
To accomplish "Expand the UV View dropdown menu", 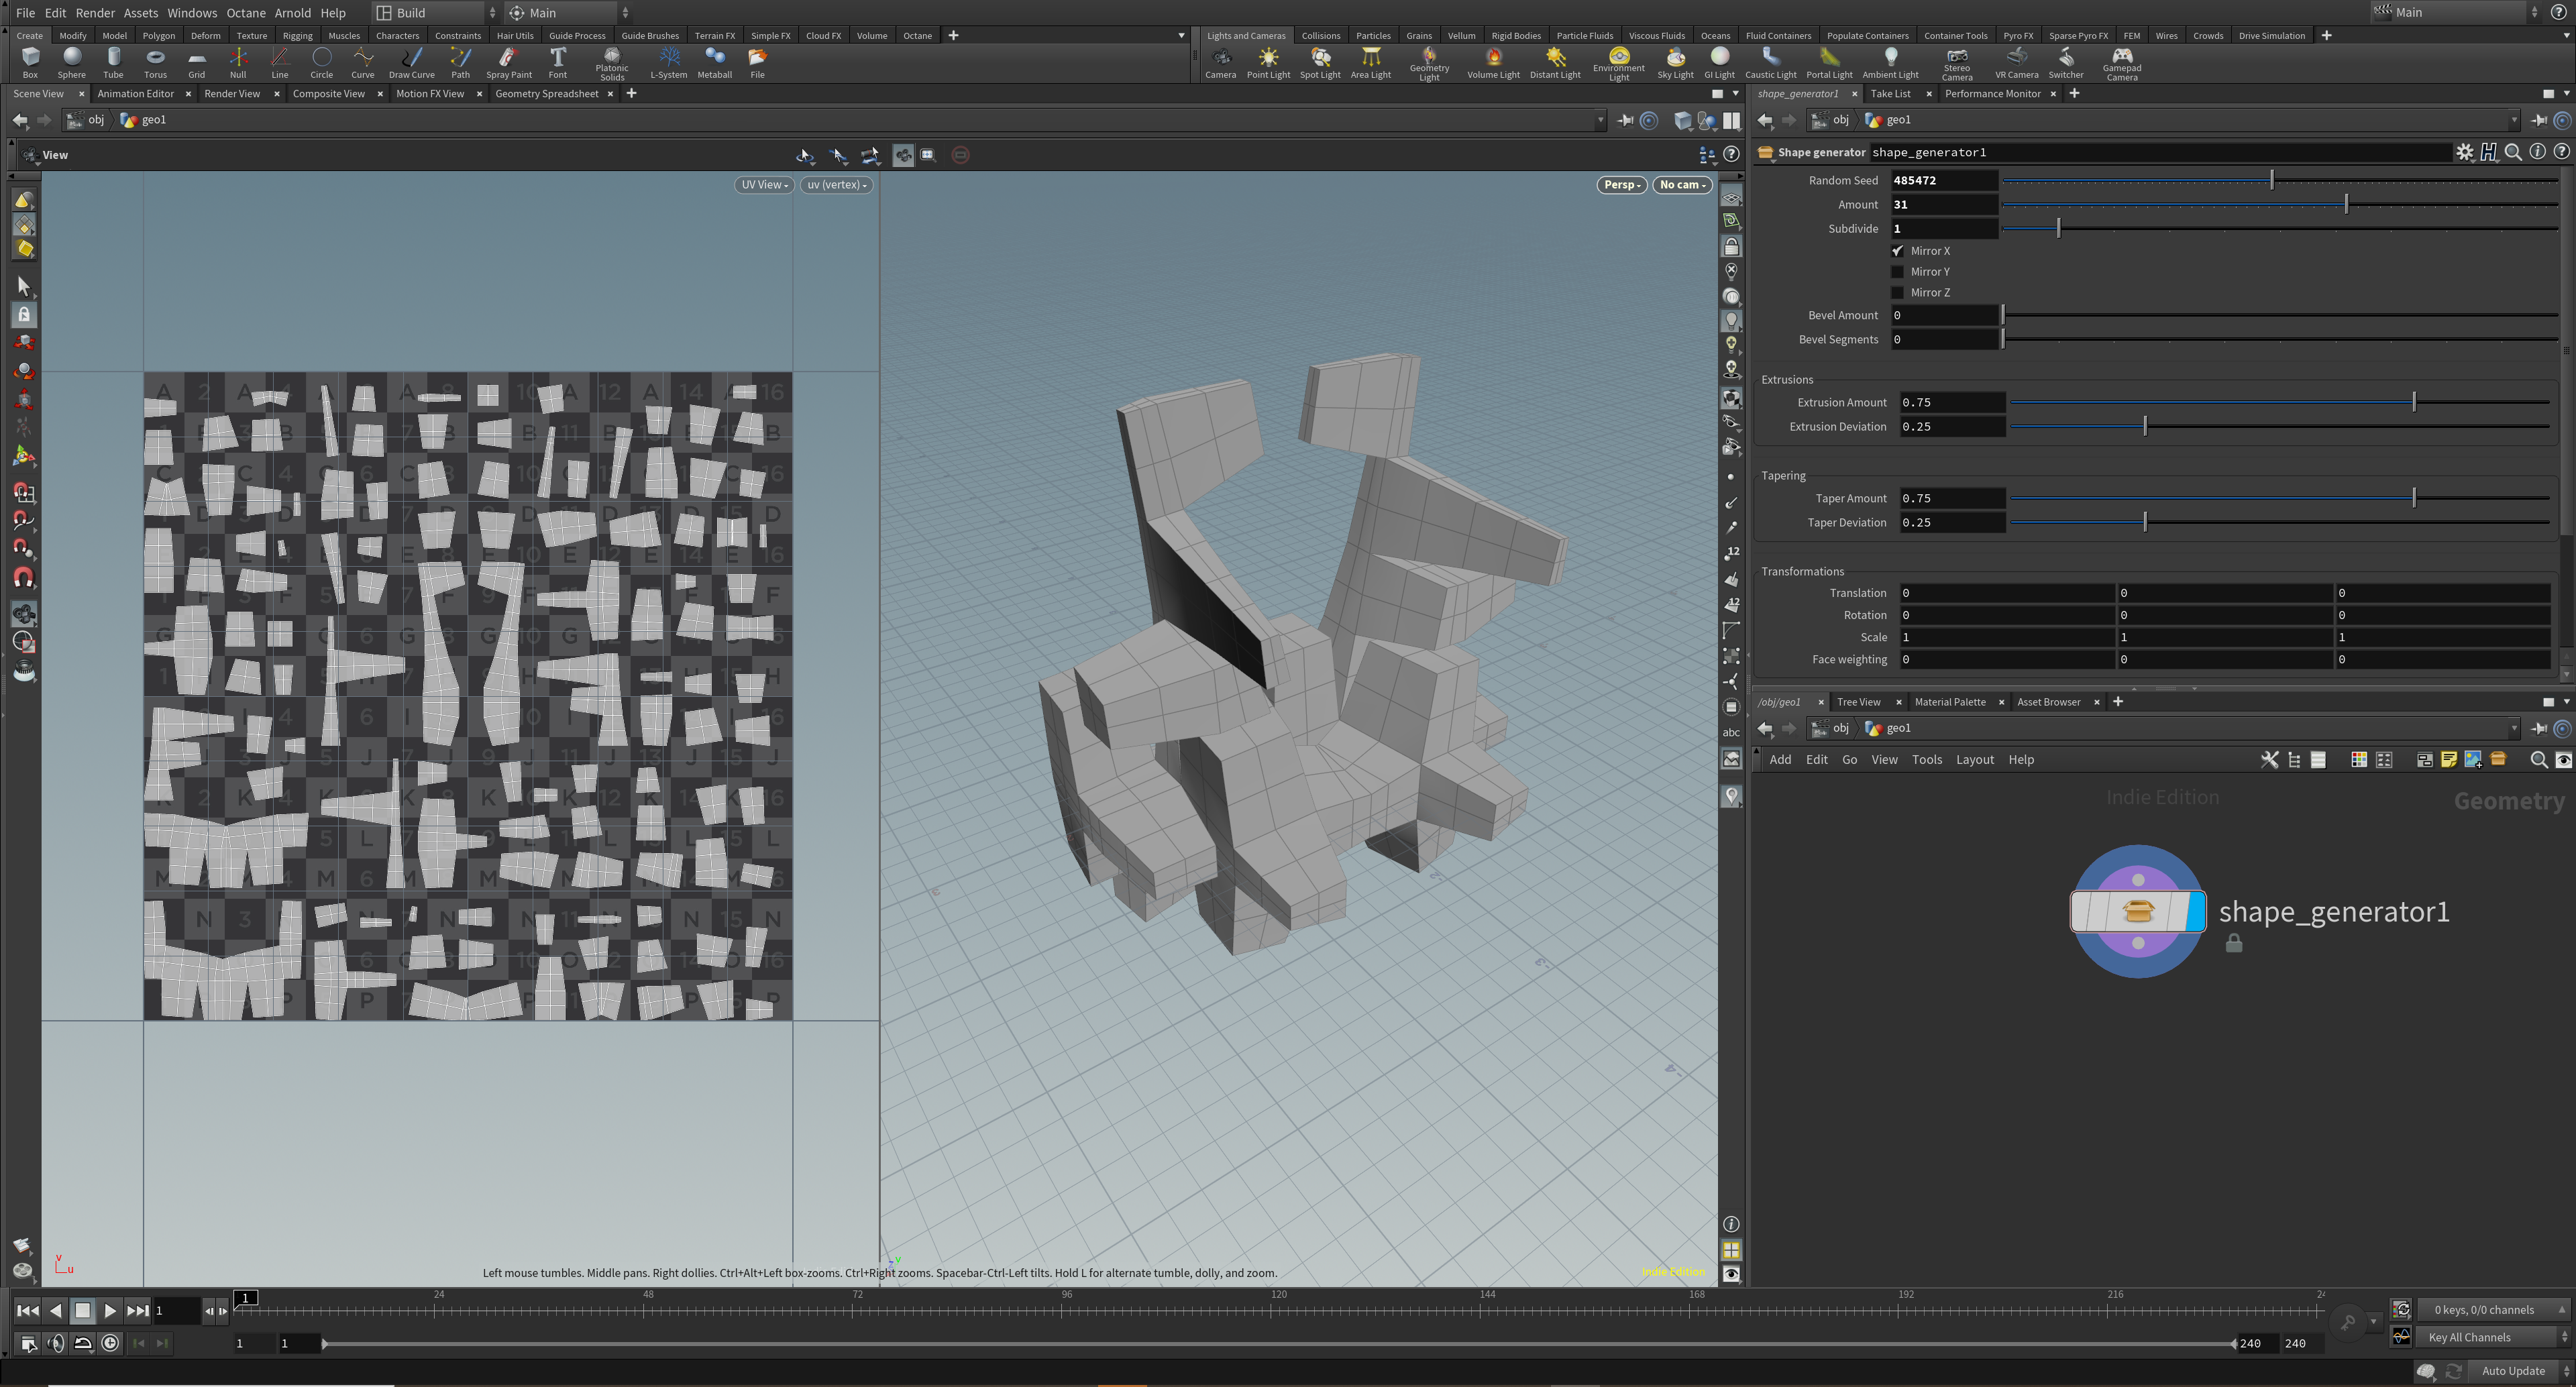I will click(764, 185).
